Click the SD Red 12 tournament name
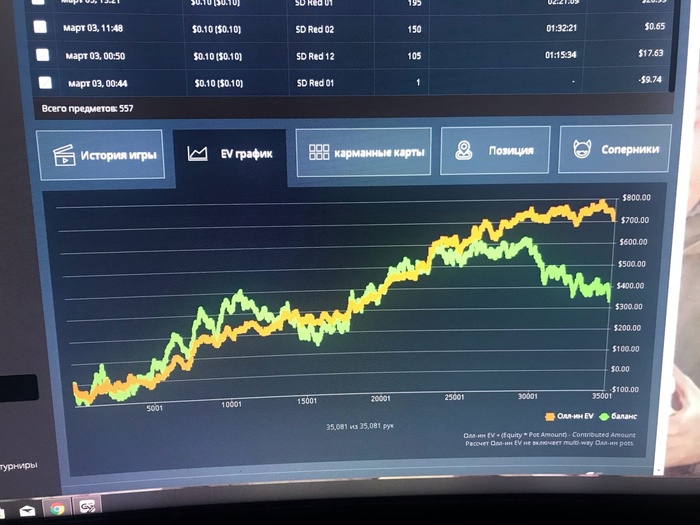Viewport: 700px width, 525px height. pyautogui.click(x=315, y=56)
